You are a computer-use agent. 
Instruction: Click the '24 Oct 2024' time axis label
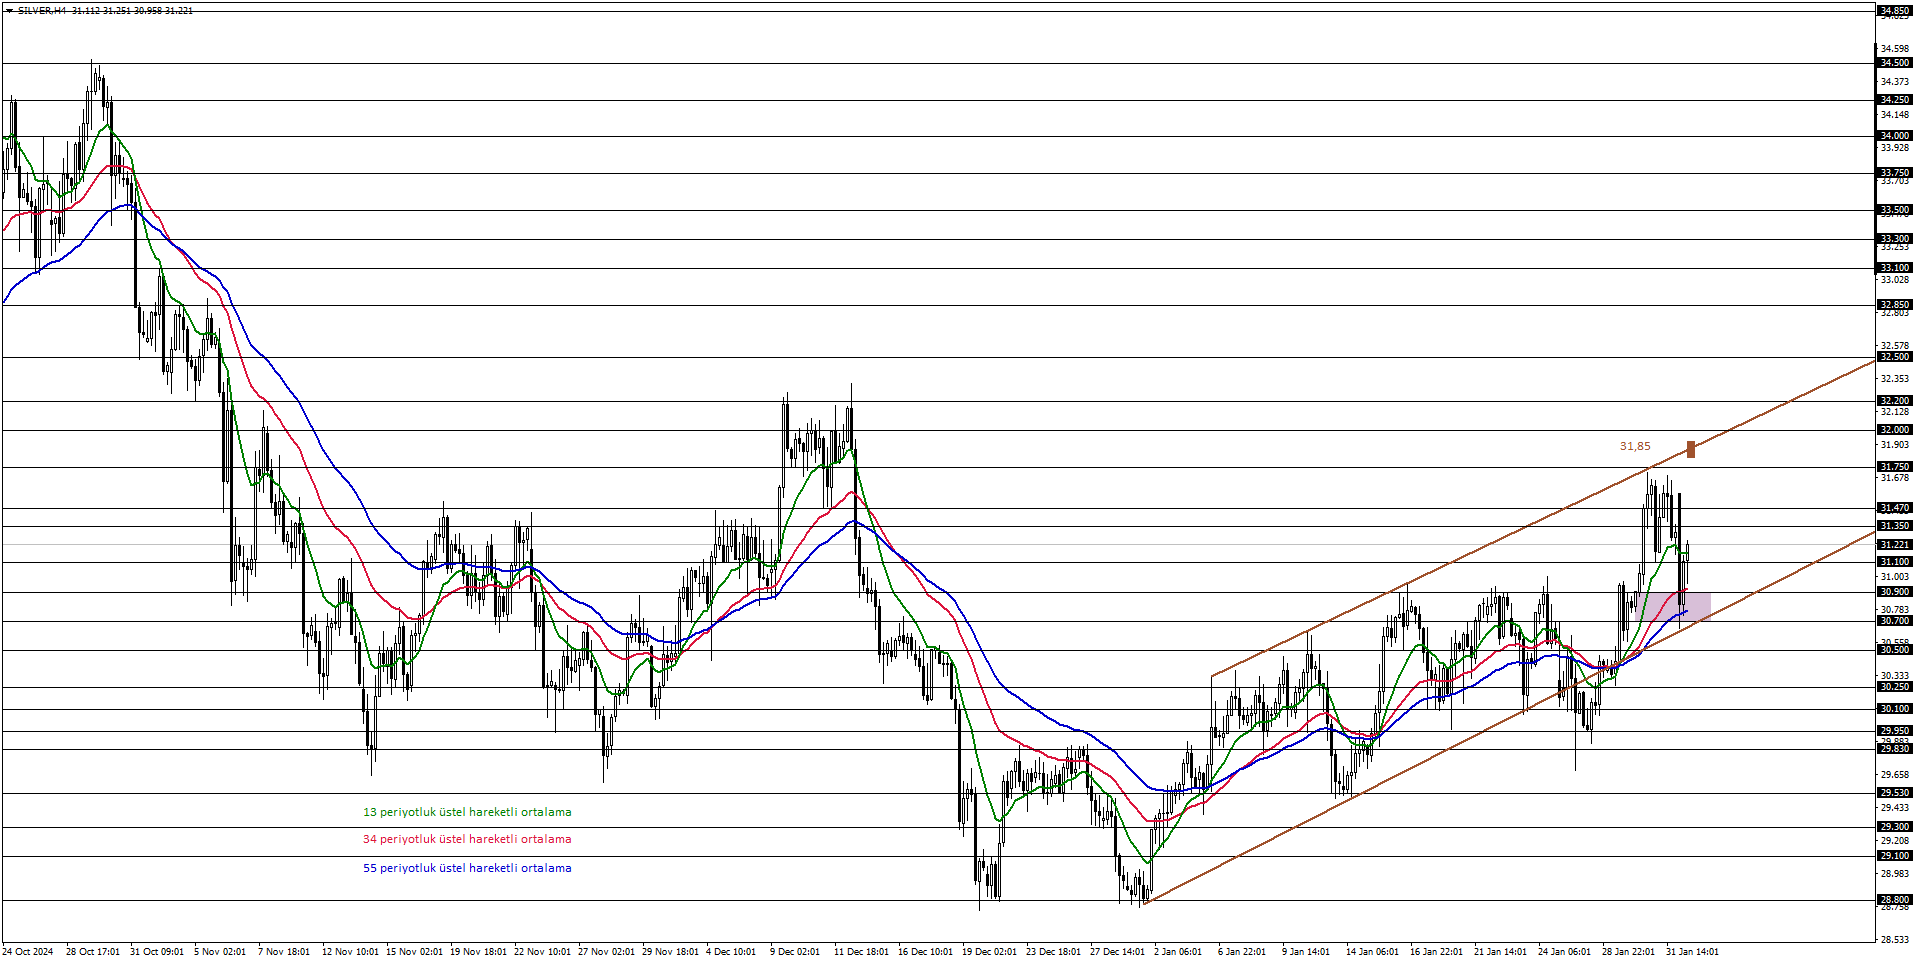click(x=28, y=952)
